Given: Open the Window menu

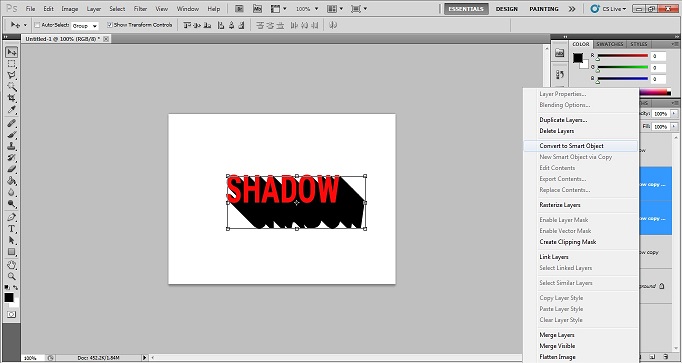Looking at the screenshot, I should (x=187, y=9).
